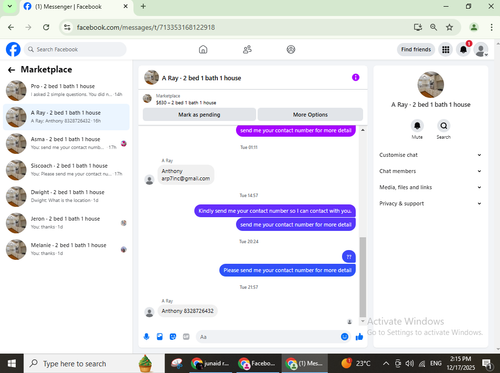Click More Options button
Screen dimensions: 500x373
click(x=310, y=114)
